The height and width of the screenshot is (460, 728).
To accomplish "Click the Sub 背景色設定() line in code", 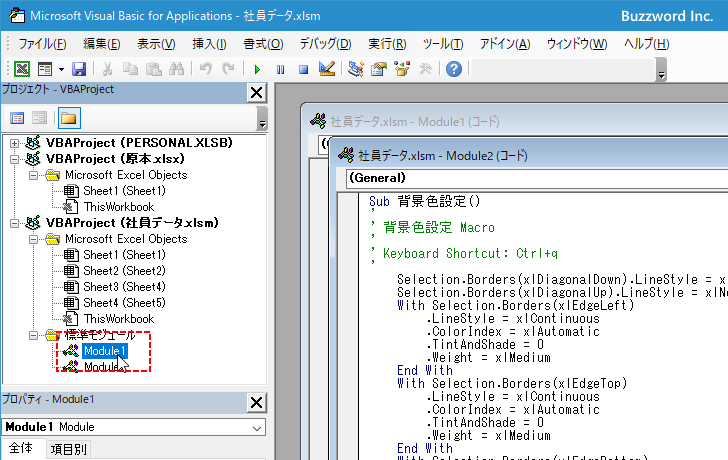I will 425,201.
